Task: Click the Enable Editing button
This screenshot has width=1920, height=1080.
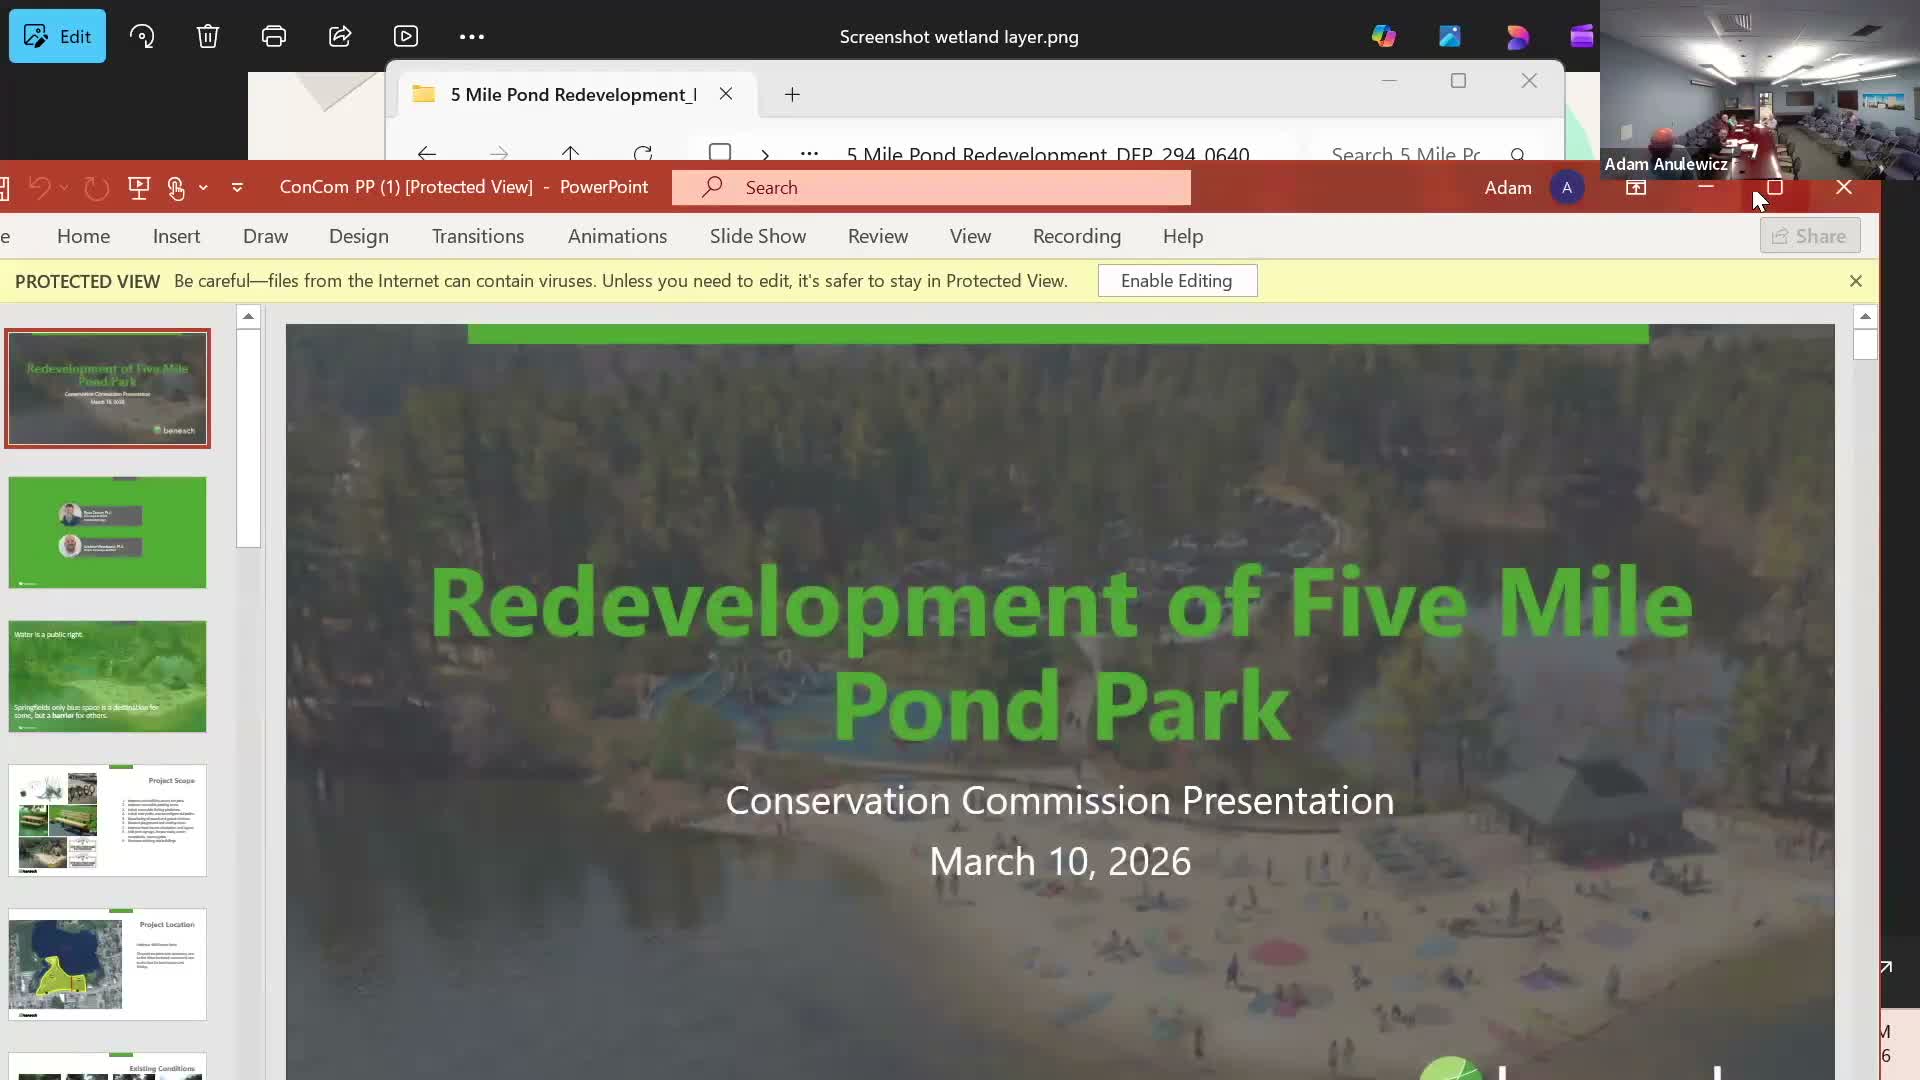Action: tap(1176, 281)
